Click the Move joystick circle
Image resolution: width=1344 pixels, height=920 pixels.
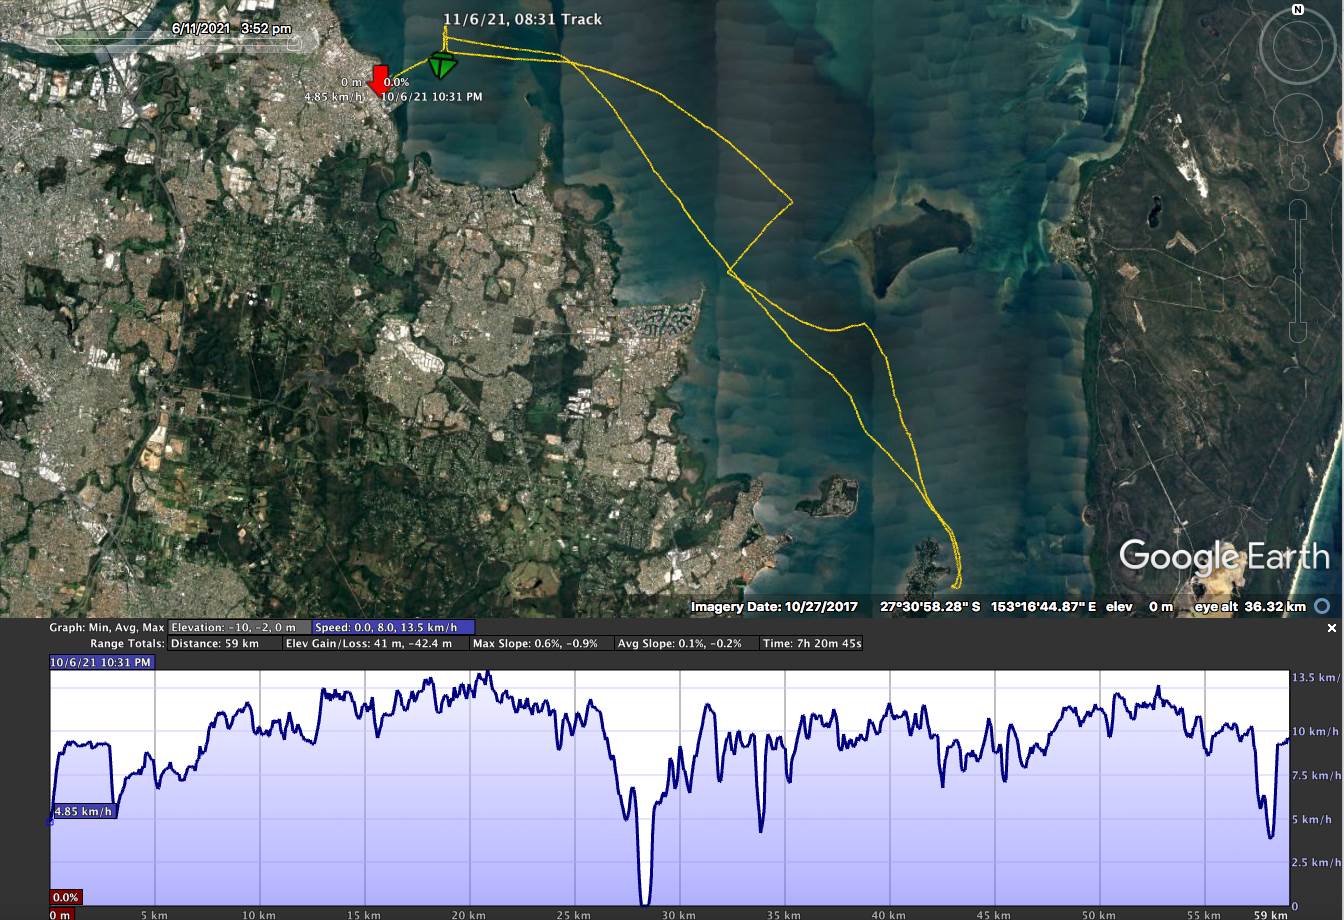1298,119
